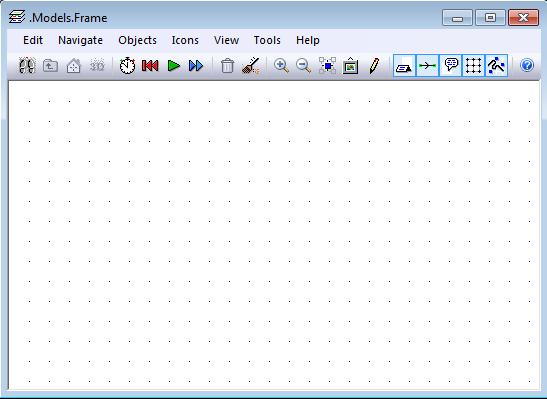Open the Event Controller stopwatch icon
This screenshot has height=399, width=547.
pos(127,66)
